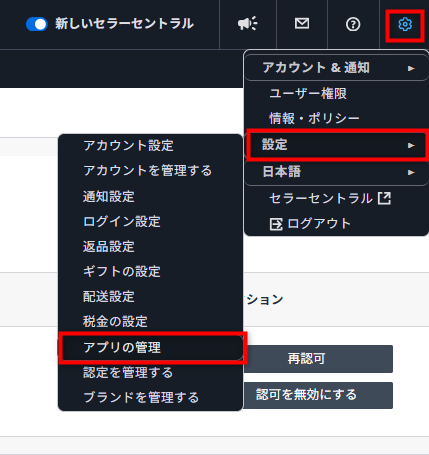Click the external link icon beside セラーセントラル

(x=384, y=198)
